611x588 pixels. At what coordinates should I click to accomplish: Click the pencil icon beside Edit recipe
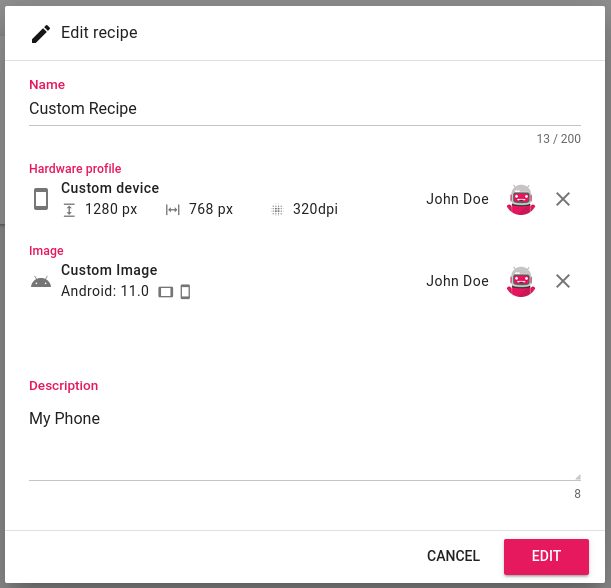pos(41,34)
